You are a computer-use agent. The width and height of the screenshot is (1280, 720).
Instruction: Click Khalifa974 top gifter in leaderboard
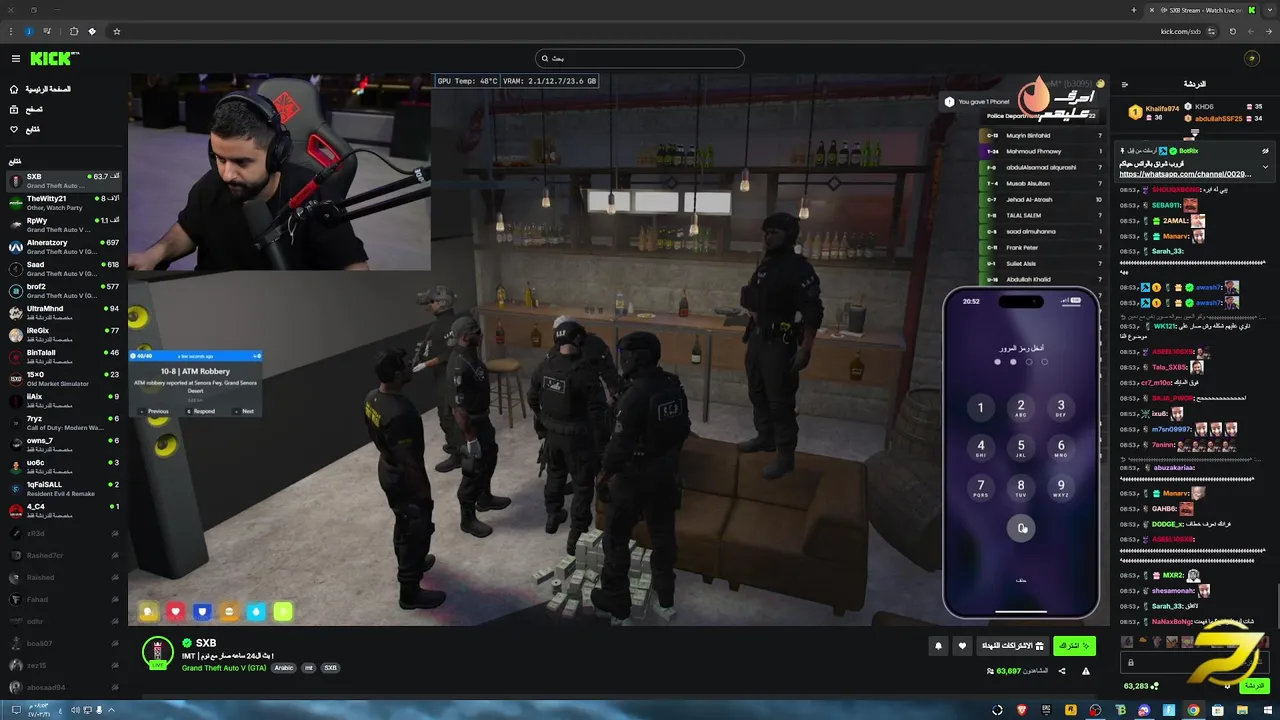(1154, 112)
